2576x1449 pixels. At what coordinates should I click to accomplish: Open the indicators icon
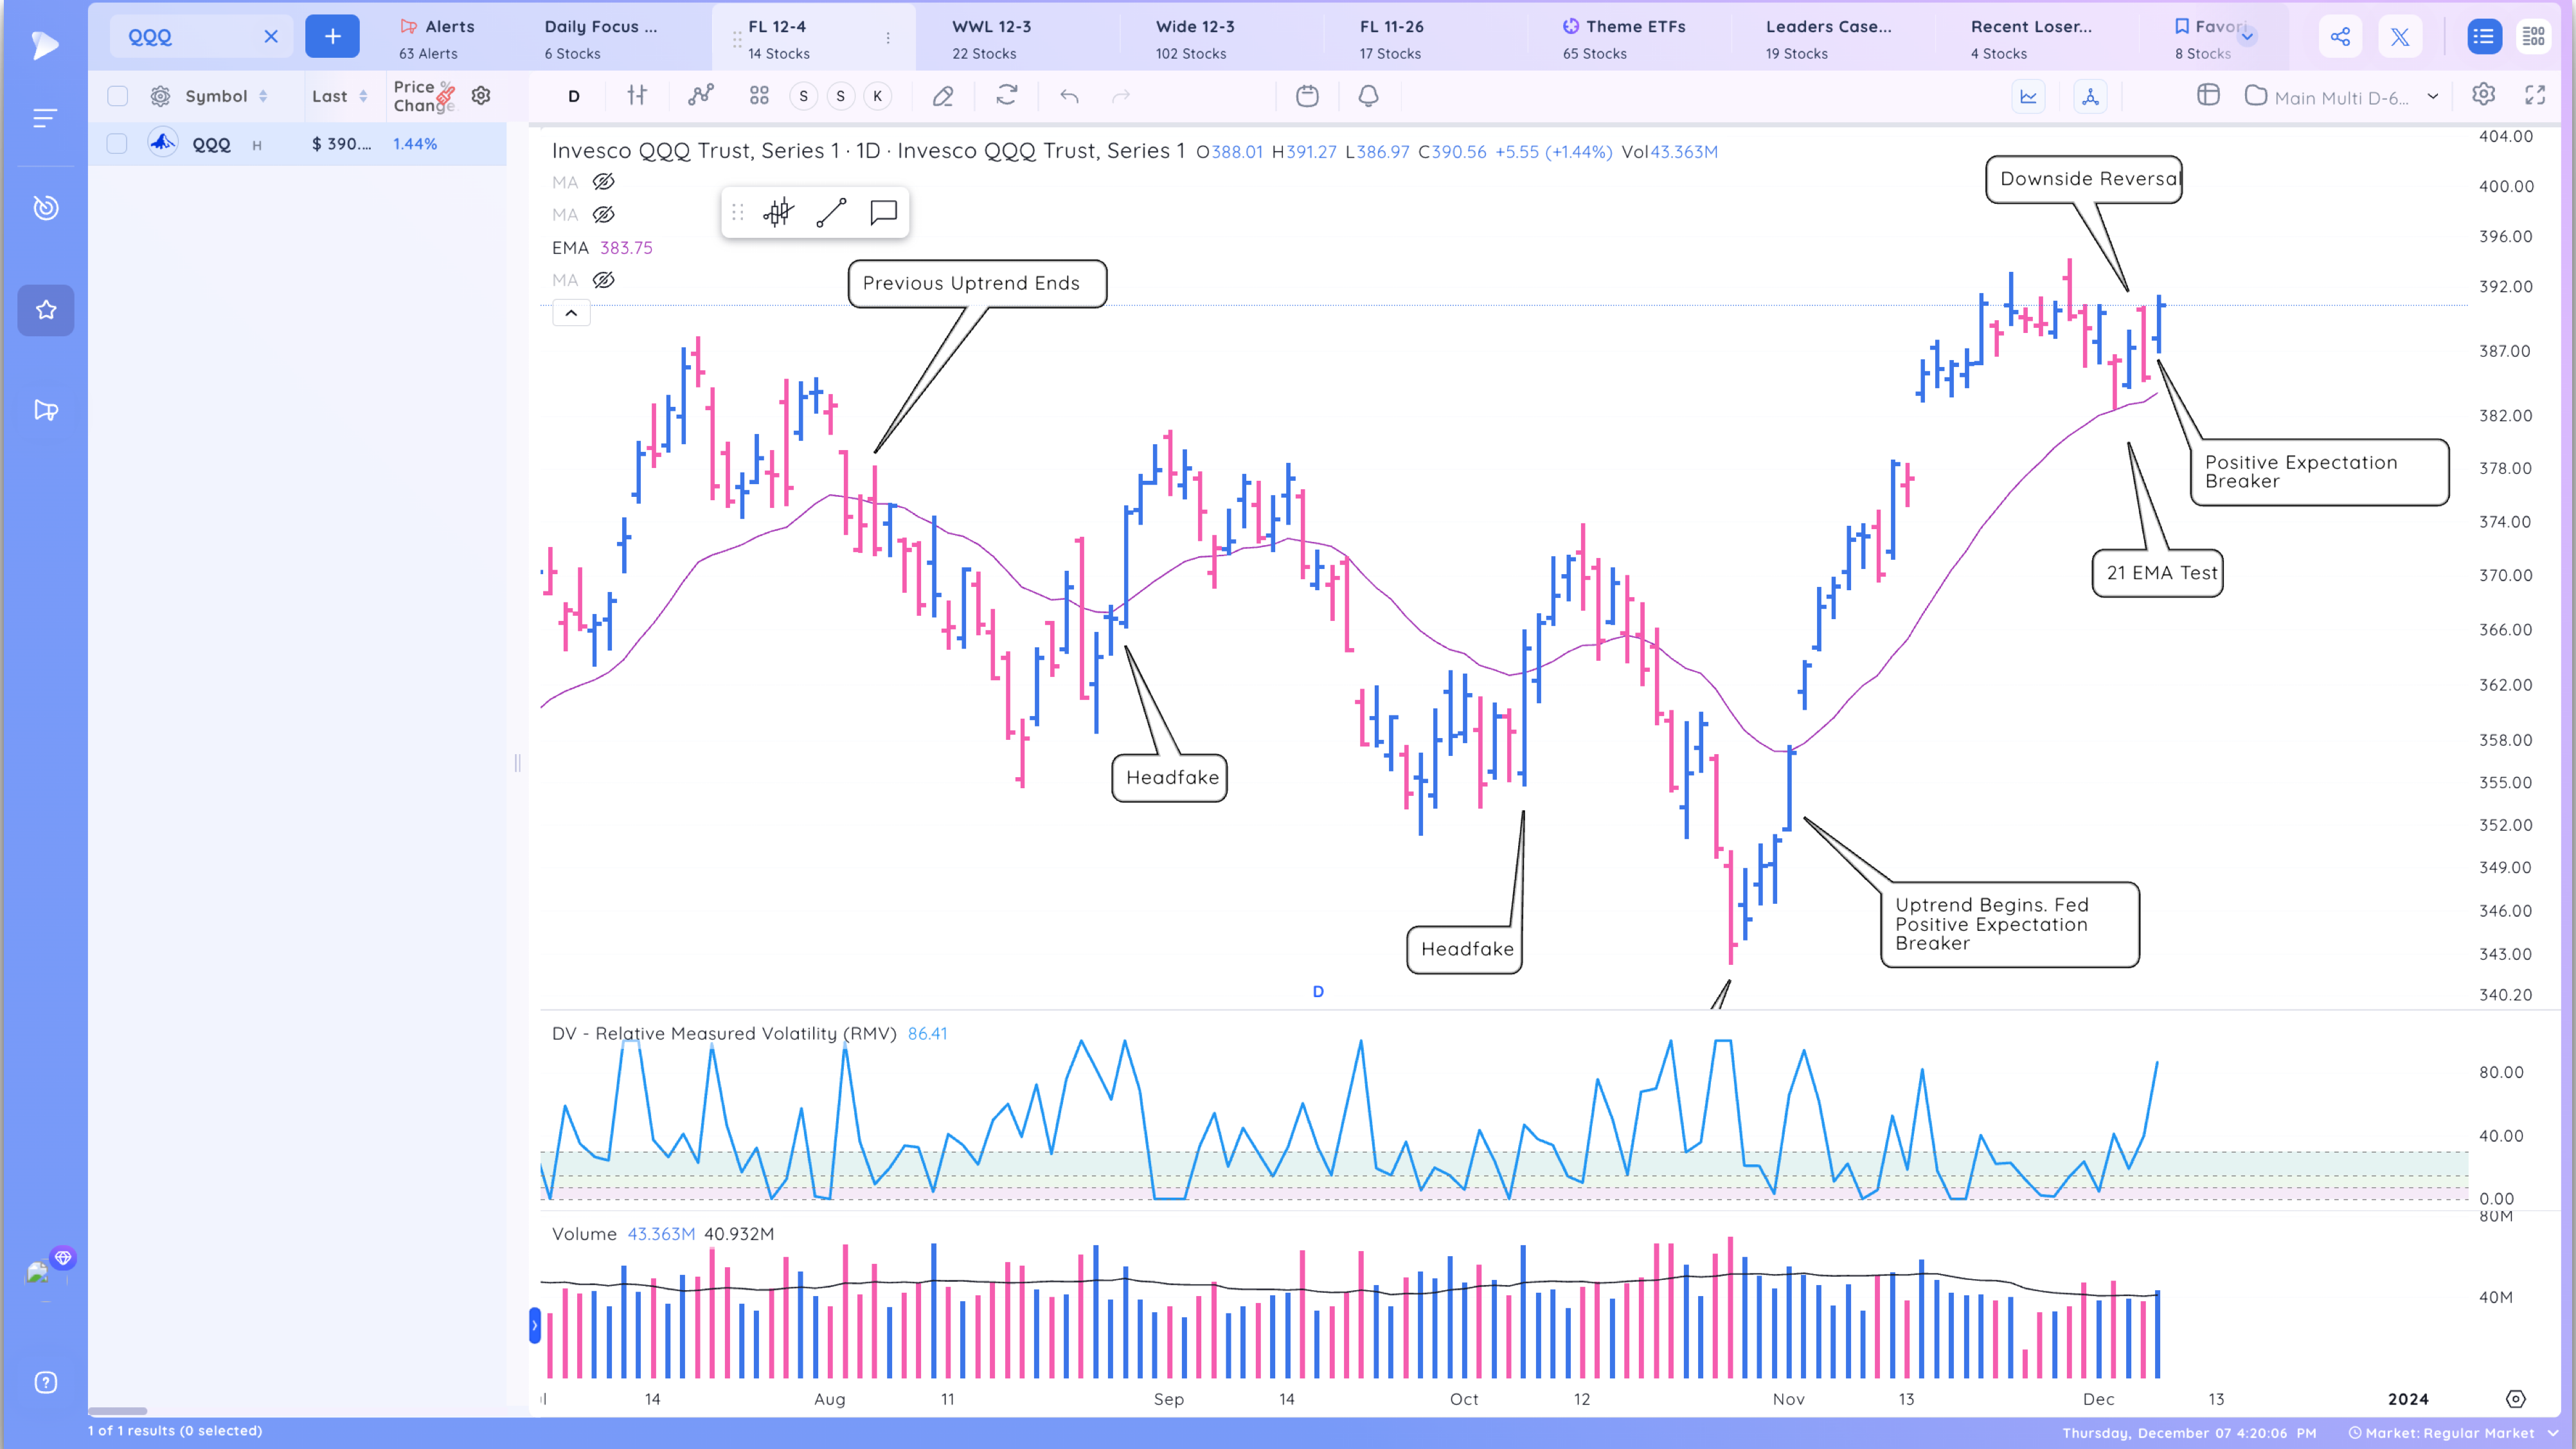point(701,95)
